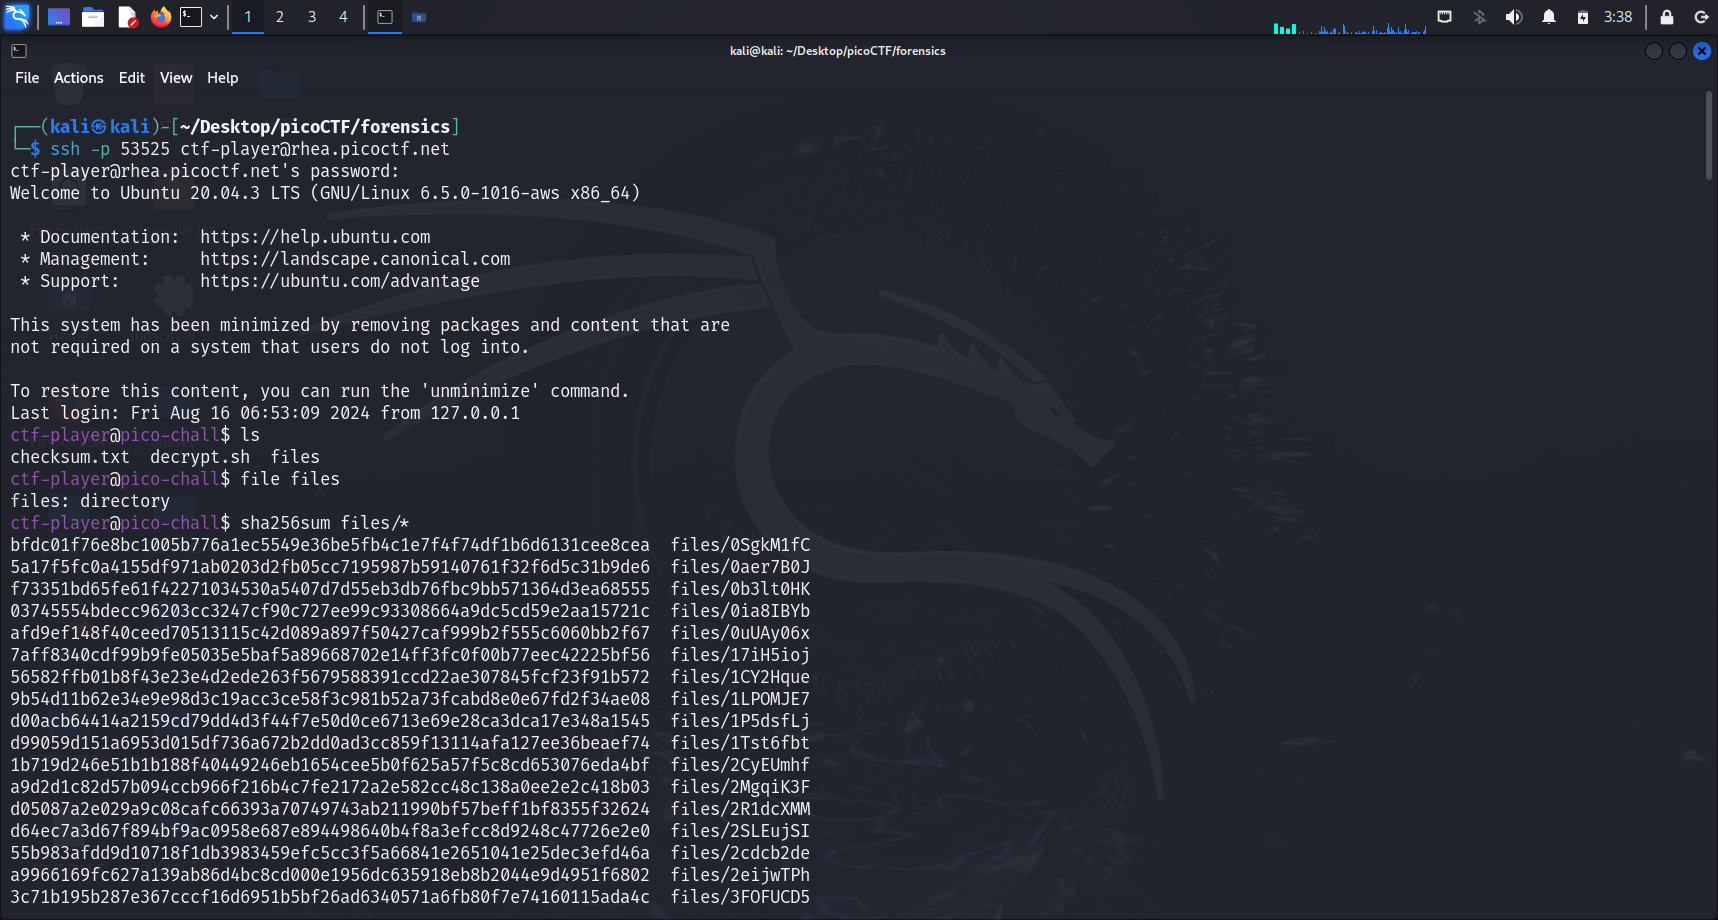Launch the text editor from the panel
1718x920 pixels.
(127, 17)
